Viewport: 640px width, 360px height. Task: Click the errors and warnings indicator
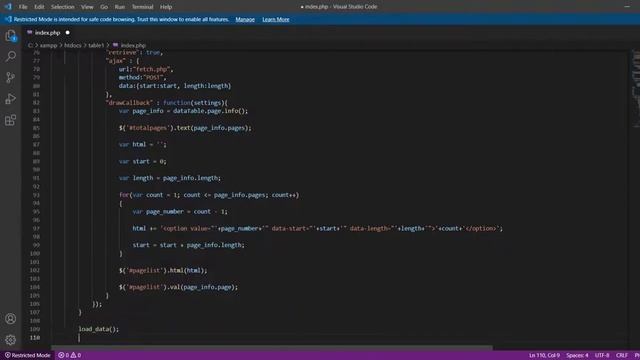69,356
